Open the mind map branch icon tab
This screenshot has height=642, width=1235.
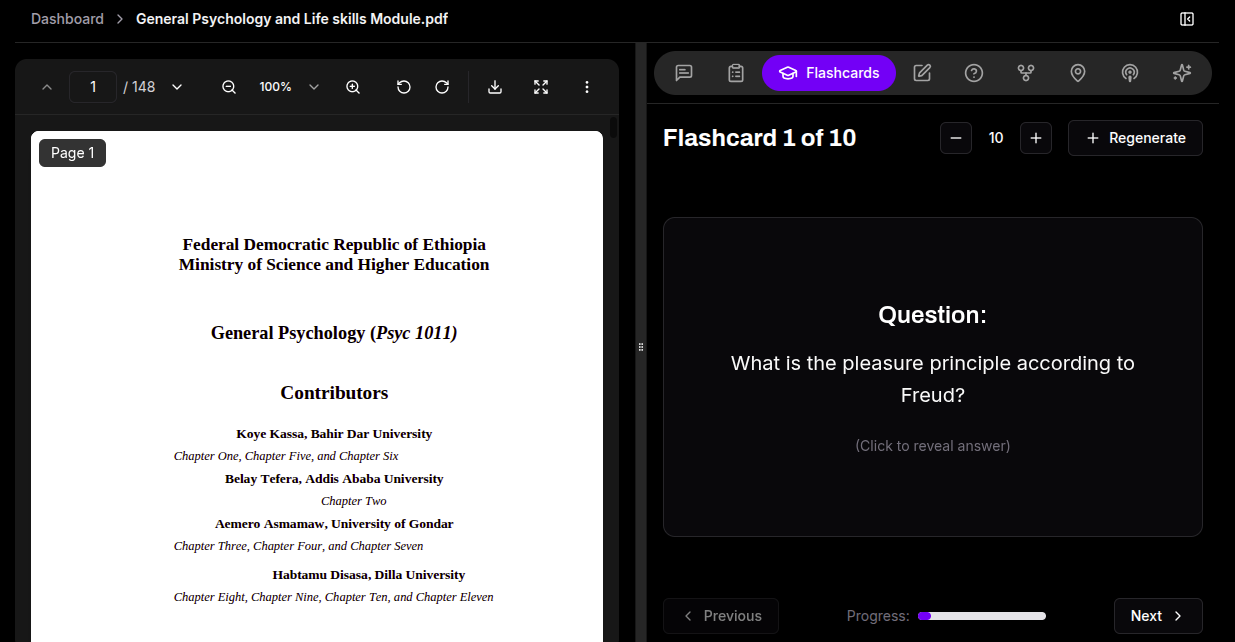click(1026, 73)
